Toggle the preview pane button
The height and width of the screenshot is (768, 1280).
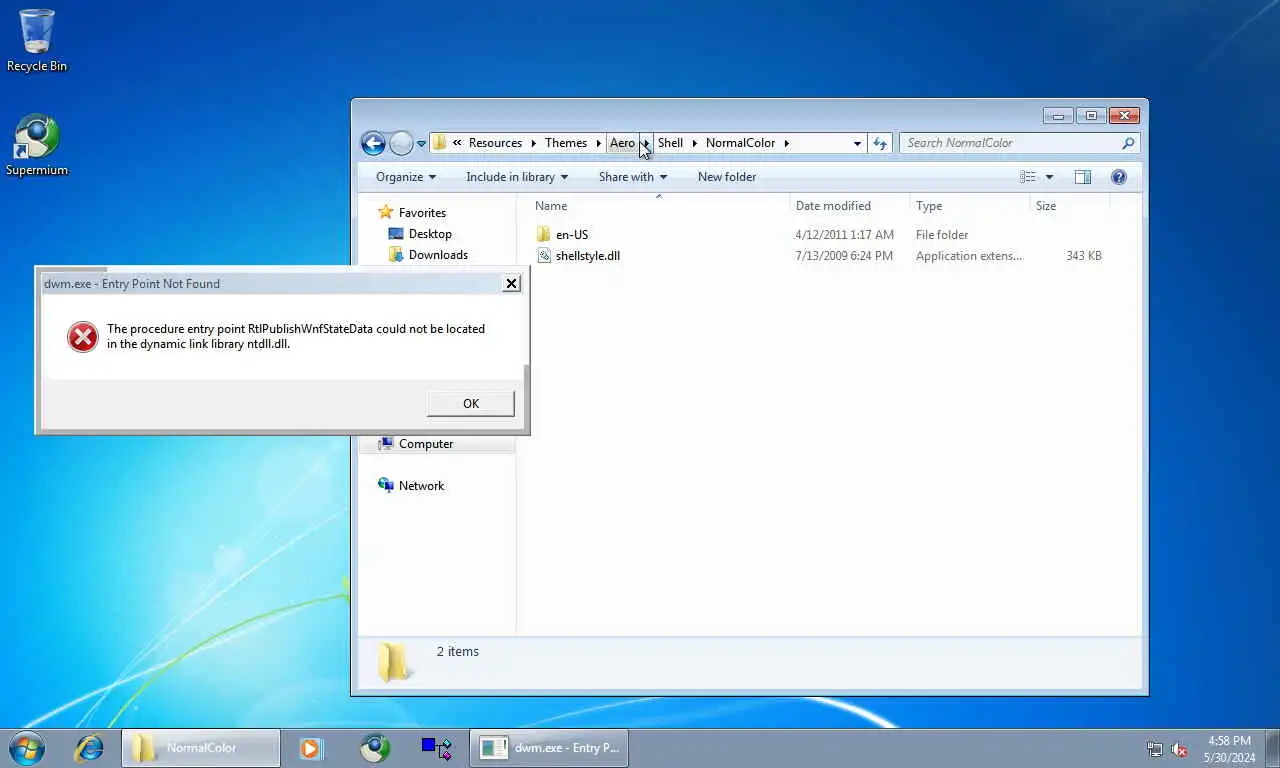tap(1083, 177)
